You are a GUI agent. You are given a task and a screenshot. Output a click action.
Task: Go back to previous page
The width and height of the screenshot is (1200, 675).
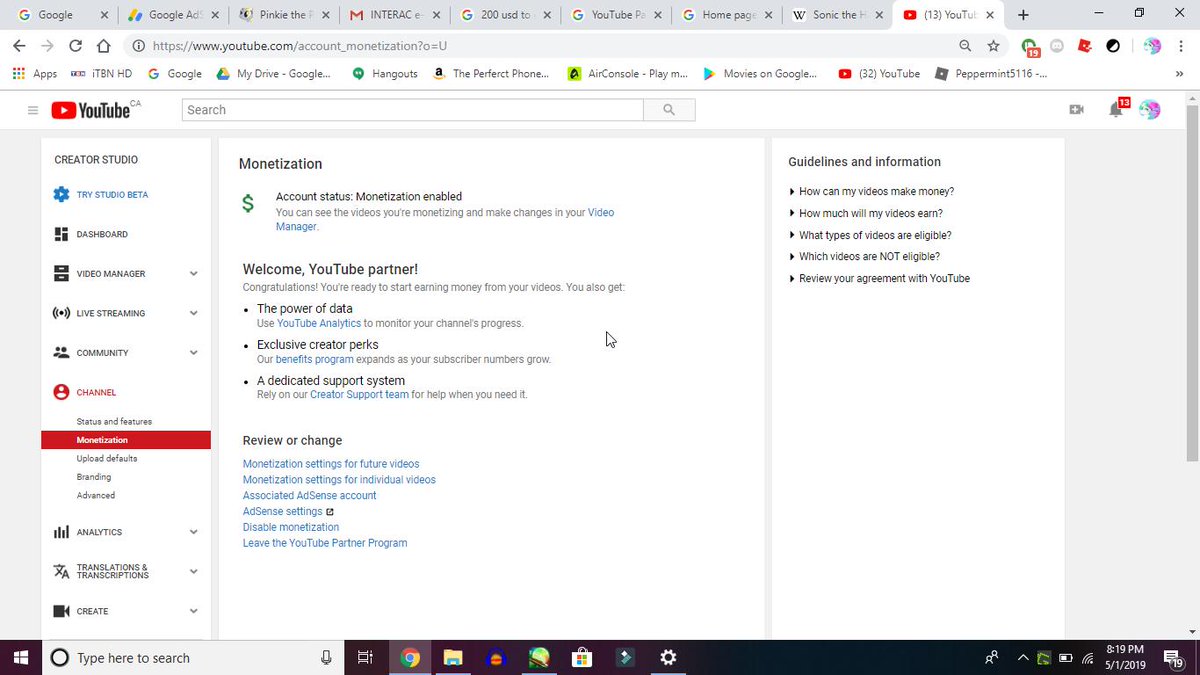19,46
